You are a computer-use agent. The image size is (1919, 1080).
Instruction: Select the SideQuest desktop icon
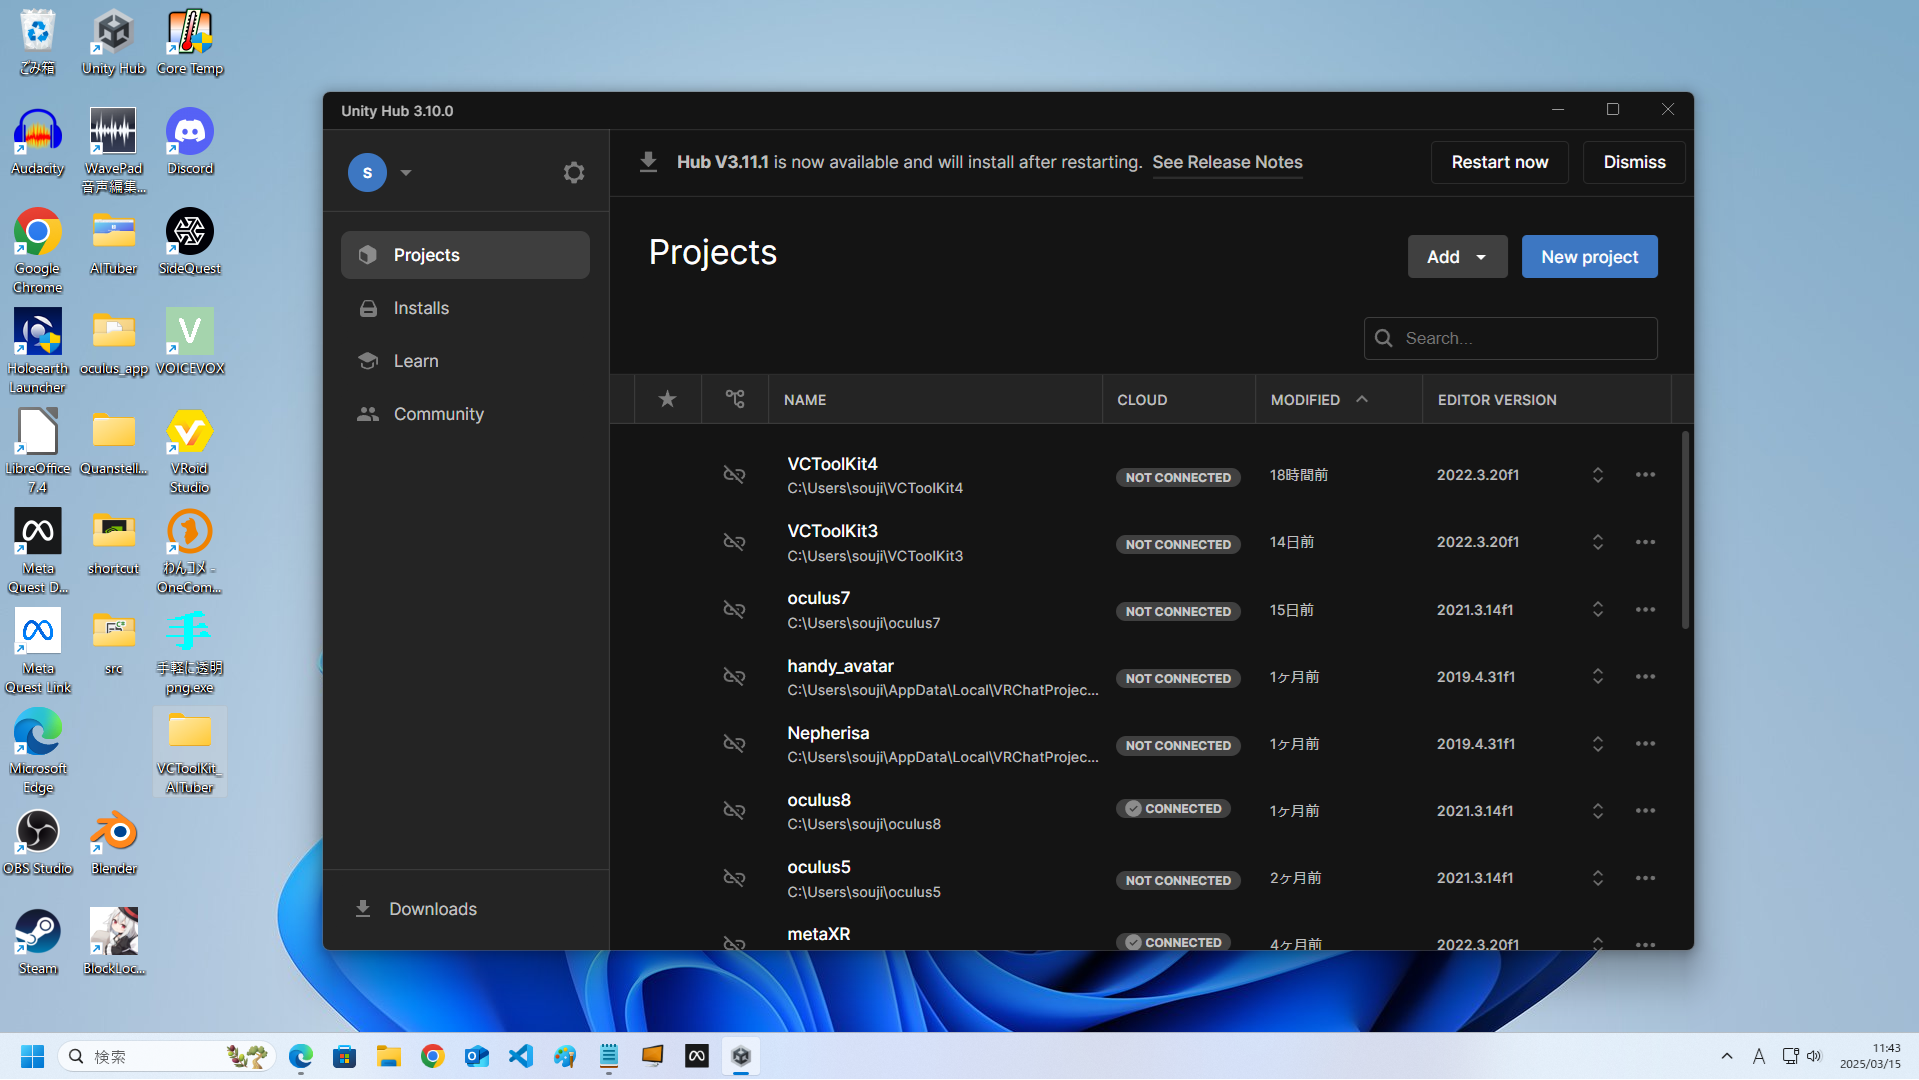click(x=190, y=242)
